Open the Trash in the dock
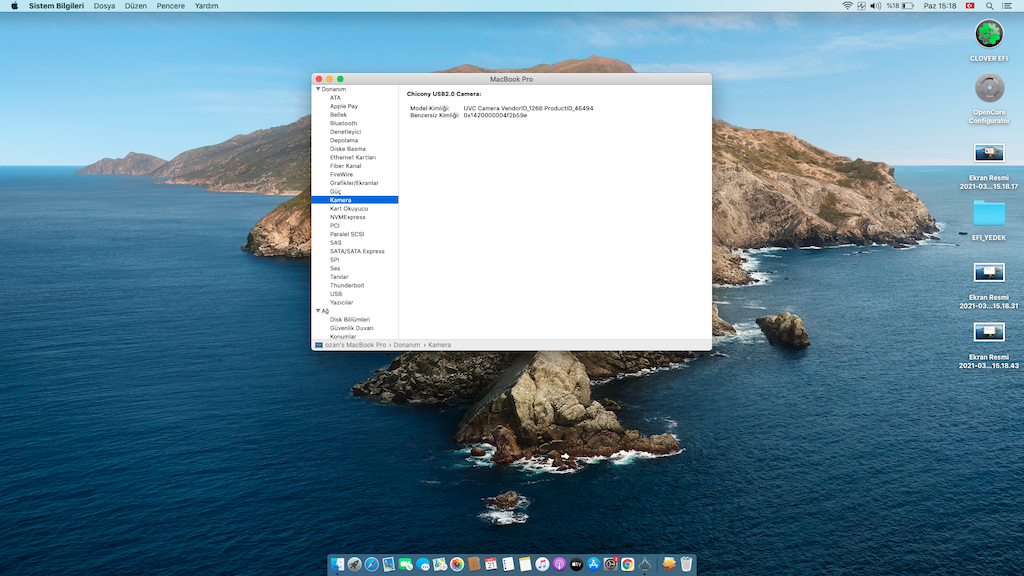The height and width of the screenshot is (576, 1024). (x=686, y=565)
